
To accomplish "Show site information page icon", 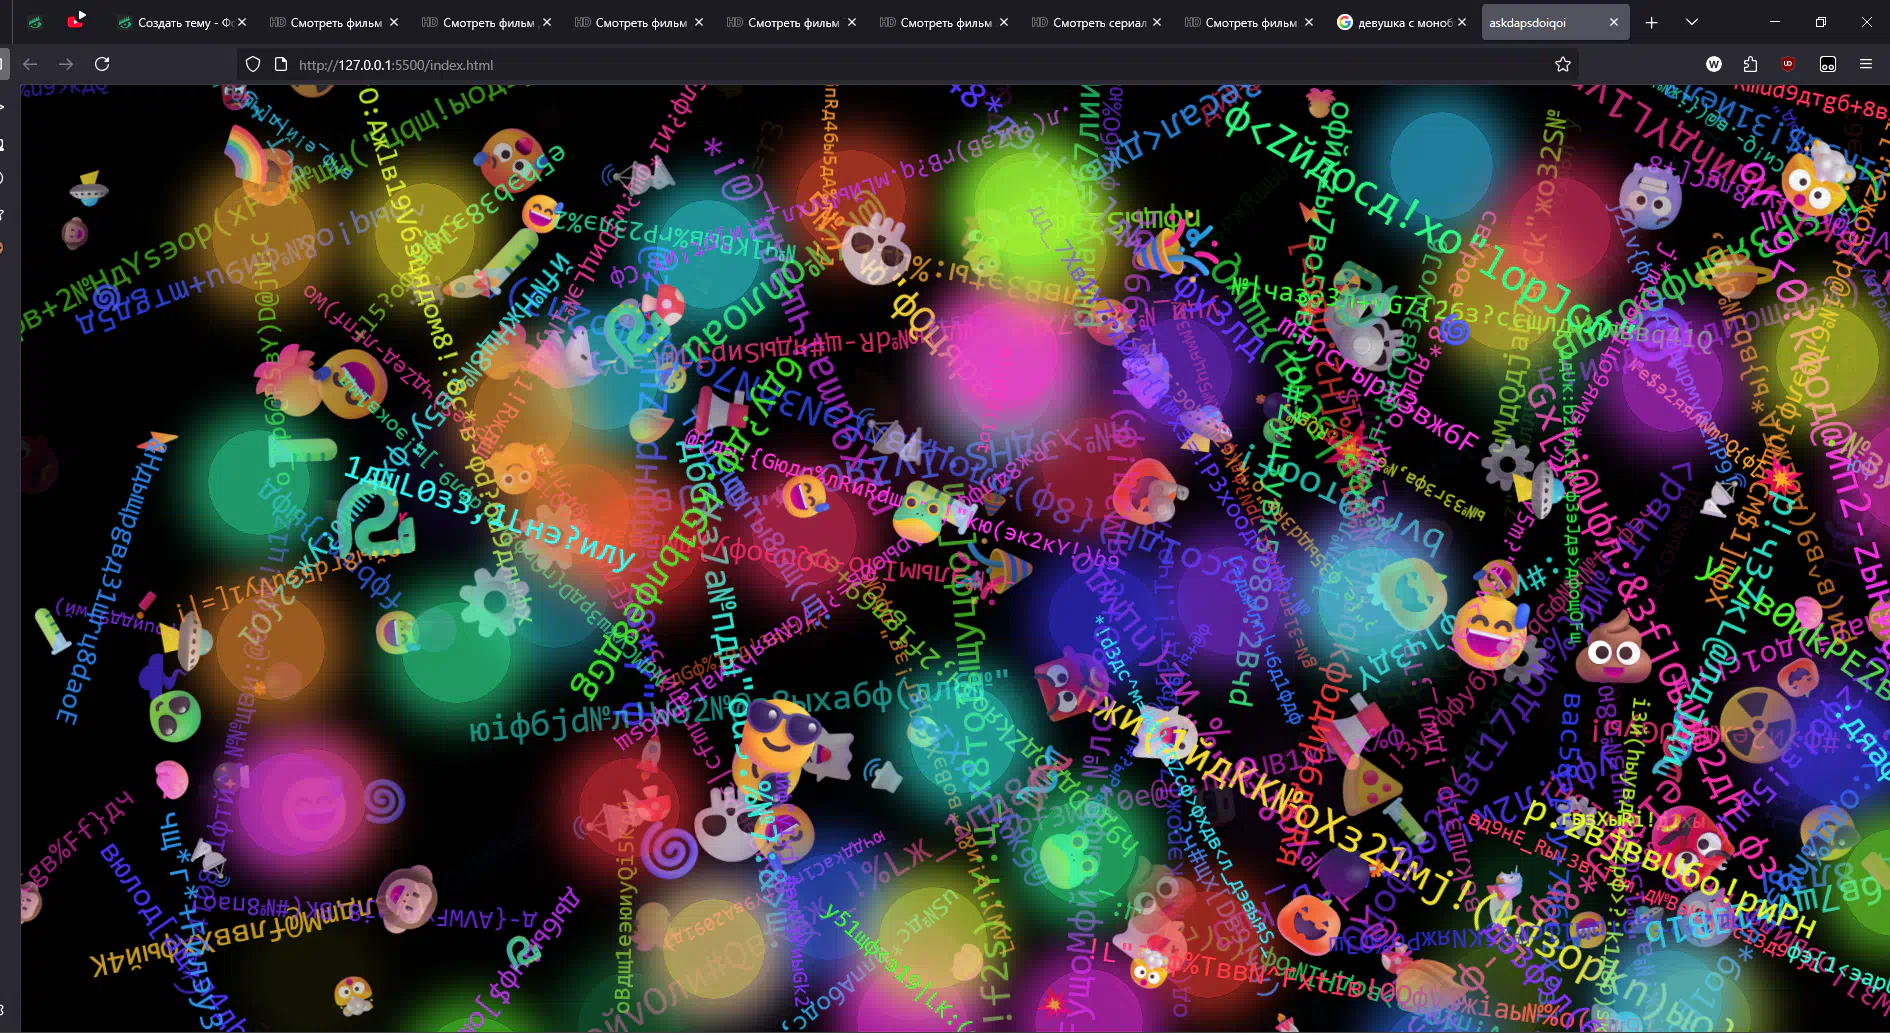I will click(x=281, y=64).
